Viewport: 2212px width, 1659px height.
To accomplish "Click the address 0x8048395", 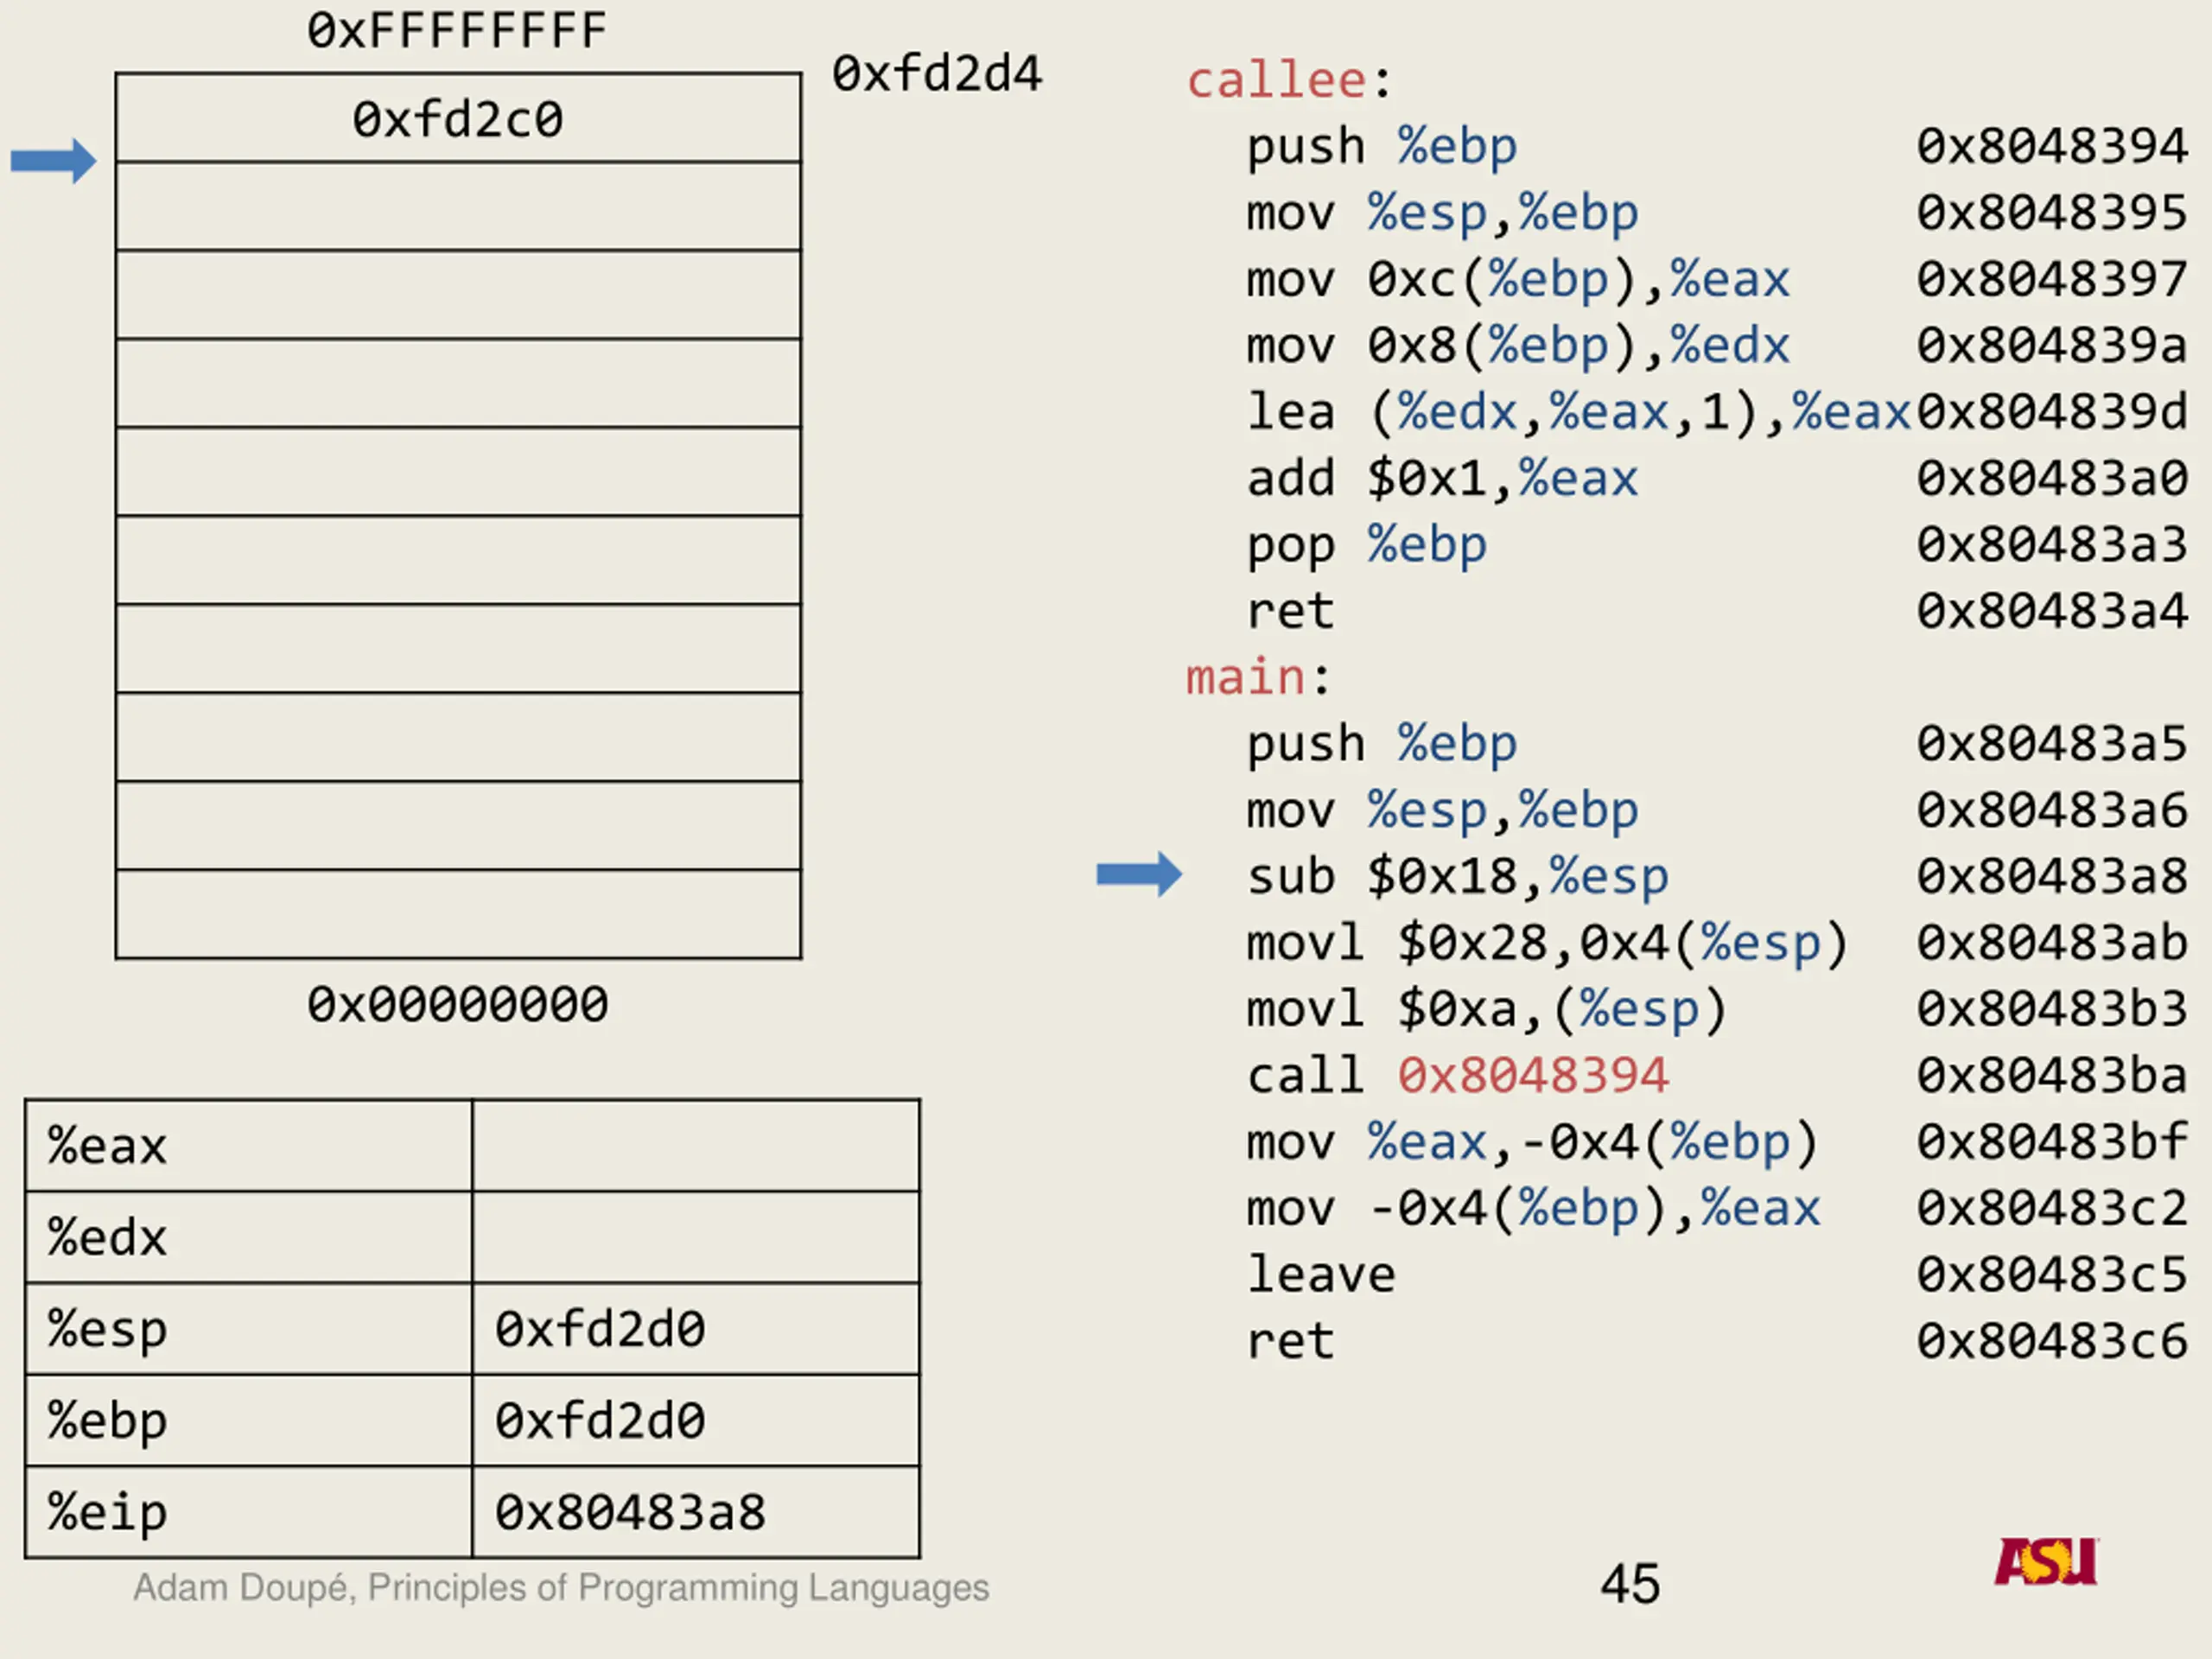I will [2052, 213].
